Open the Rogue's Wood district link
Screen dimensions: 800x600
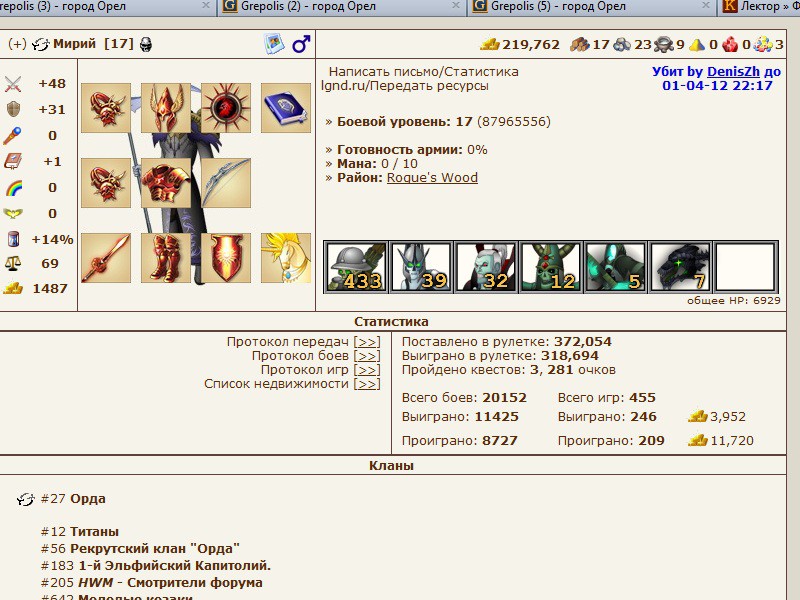tap(432, 178)
